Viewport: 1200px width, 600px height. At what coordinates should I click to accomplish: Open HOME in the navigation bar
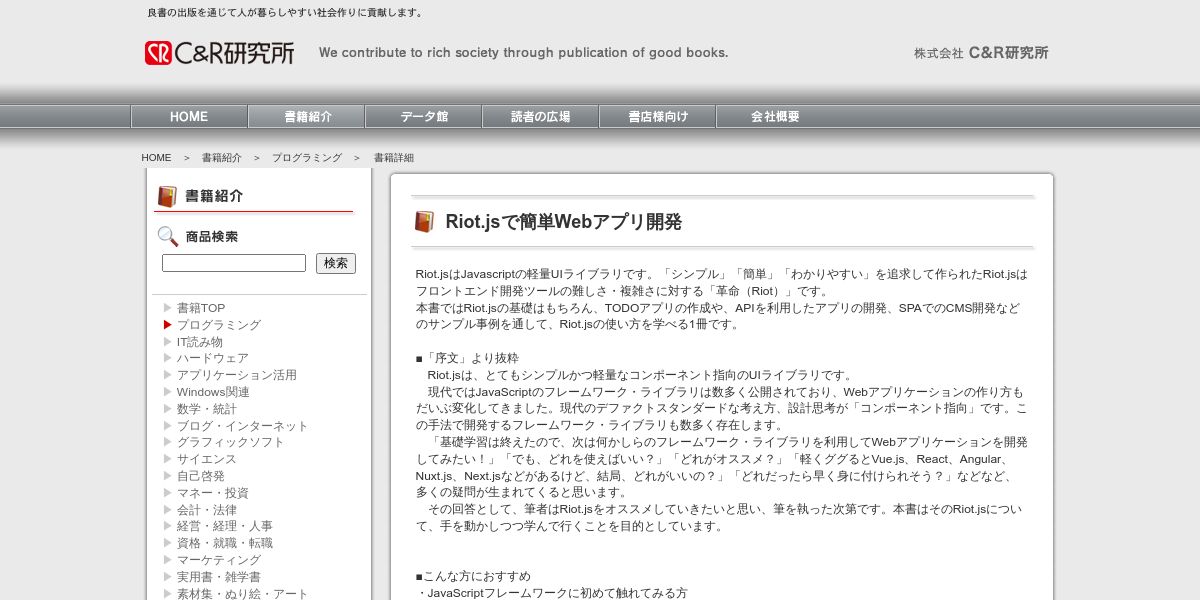[x=189, y=117]
